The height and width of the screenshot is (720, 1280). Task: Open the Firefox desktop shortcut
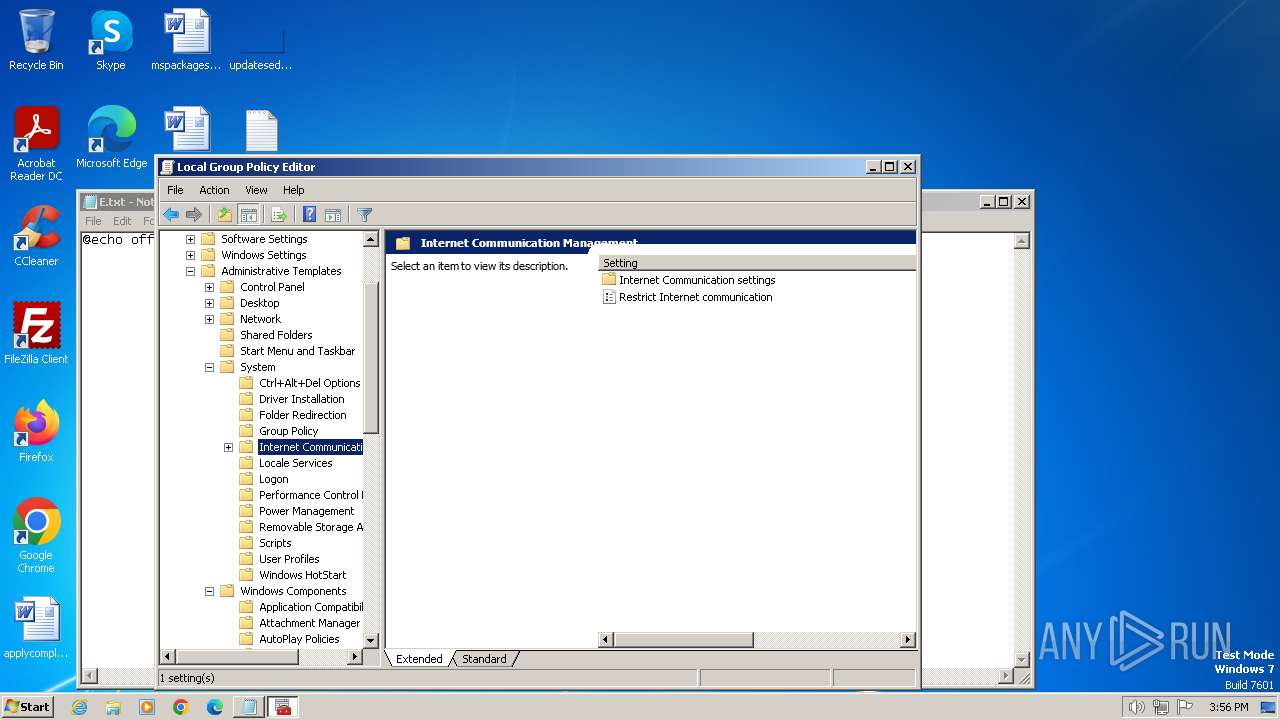point(36,432)
